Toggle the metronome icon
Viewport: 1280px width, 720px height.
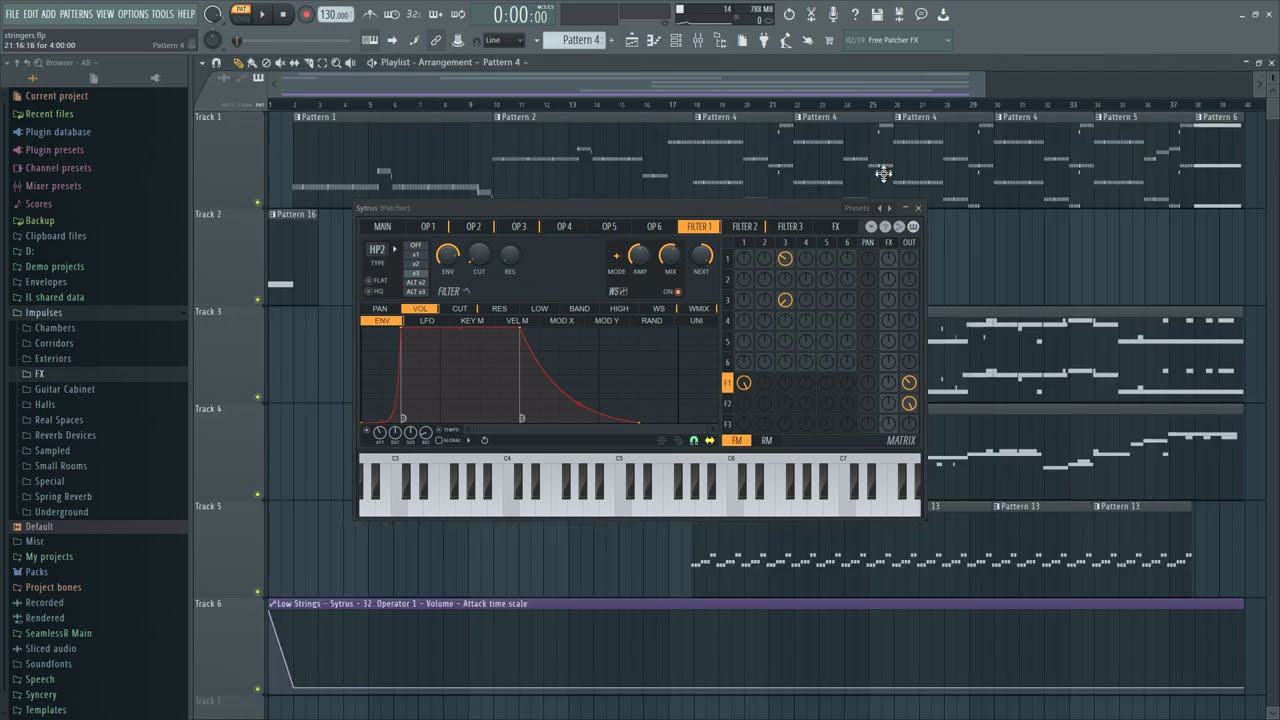[x=370, y=14]
